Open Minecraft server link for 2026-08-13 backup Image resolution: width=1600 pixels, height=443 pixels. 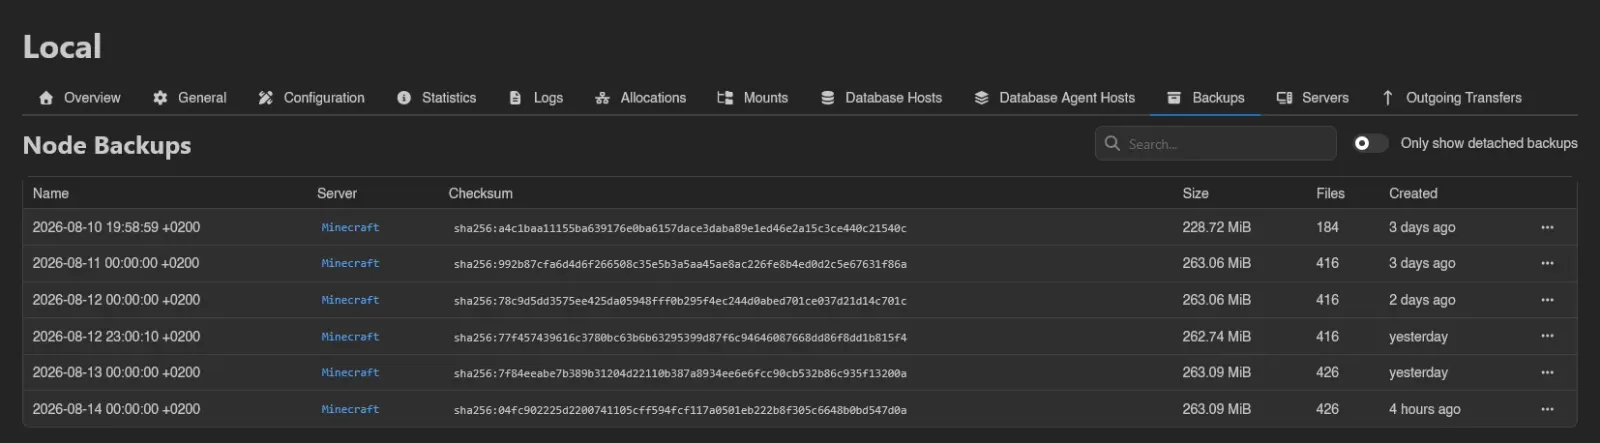(x=350, y=373)
